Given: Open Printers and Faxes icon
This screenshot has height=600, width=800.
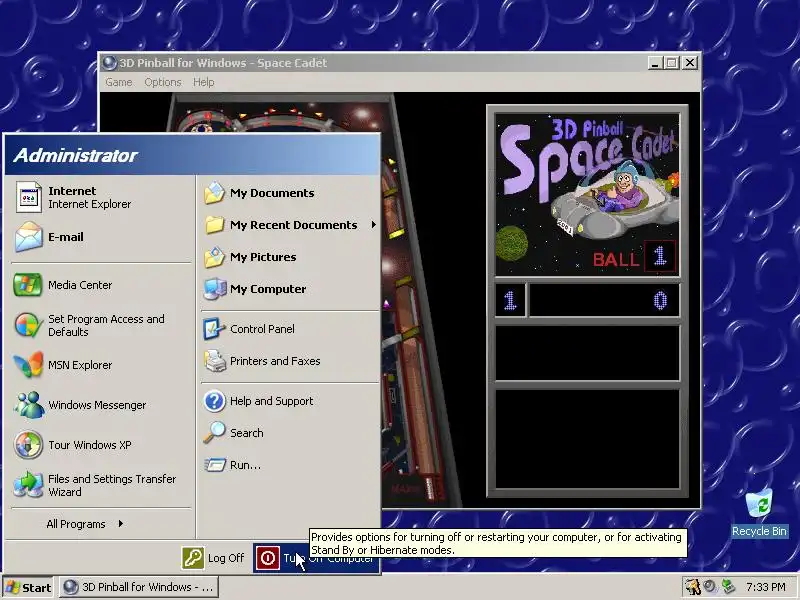Looking at the screenshot, I should click(215, 361).
